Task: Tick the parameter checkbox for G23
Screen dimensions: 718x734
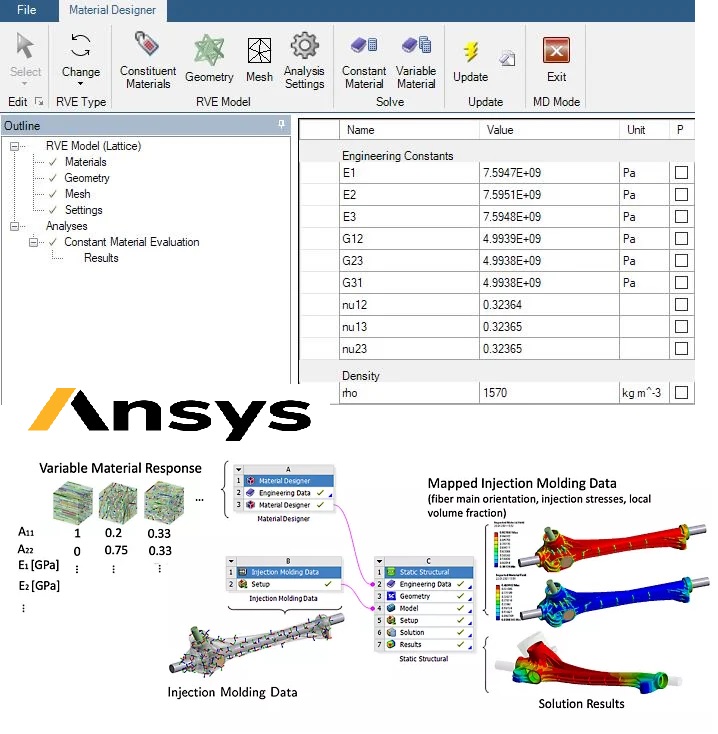Action: pos(681,261)
